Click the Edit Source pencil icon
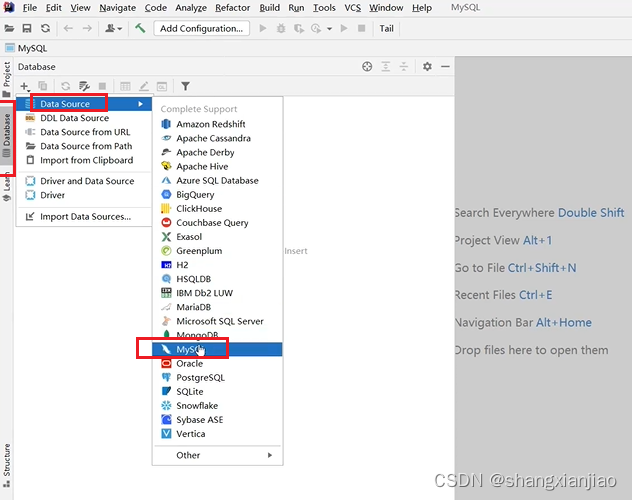This screenshot has height=500, width=632. coord(143,86)
